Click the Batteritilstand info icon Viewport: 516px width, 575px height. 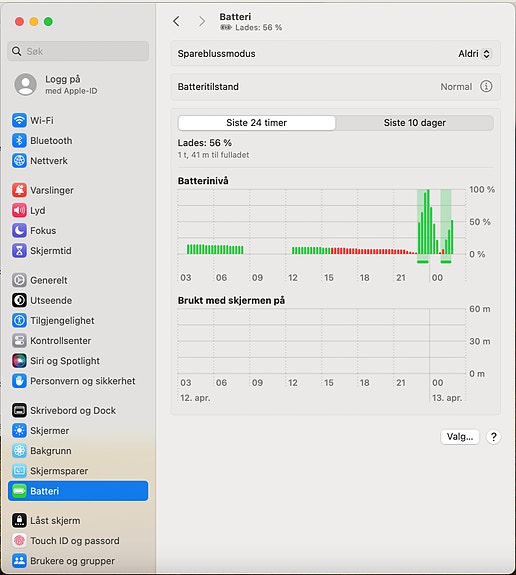tap(486, 87)
